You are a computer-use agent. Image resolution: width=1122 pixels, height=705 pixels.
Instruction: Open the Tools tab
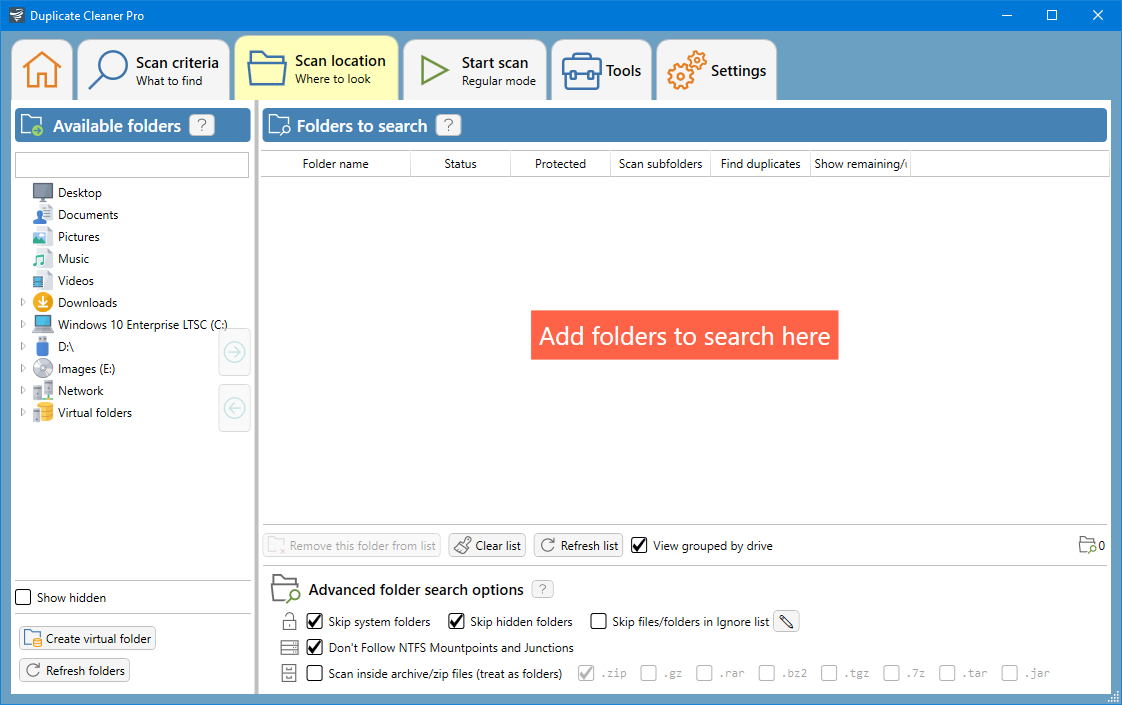[602, 70]
